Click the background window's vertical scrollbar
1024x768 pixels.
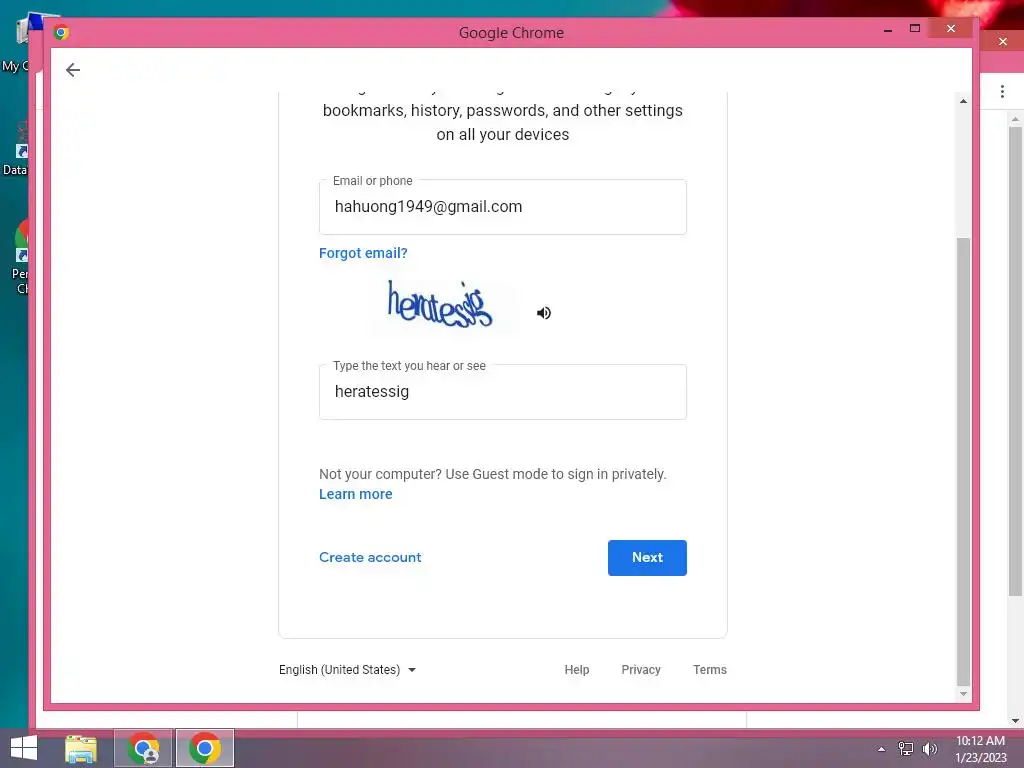[1015, 361]
